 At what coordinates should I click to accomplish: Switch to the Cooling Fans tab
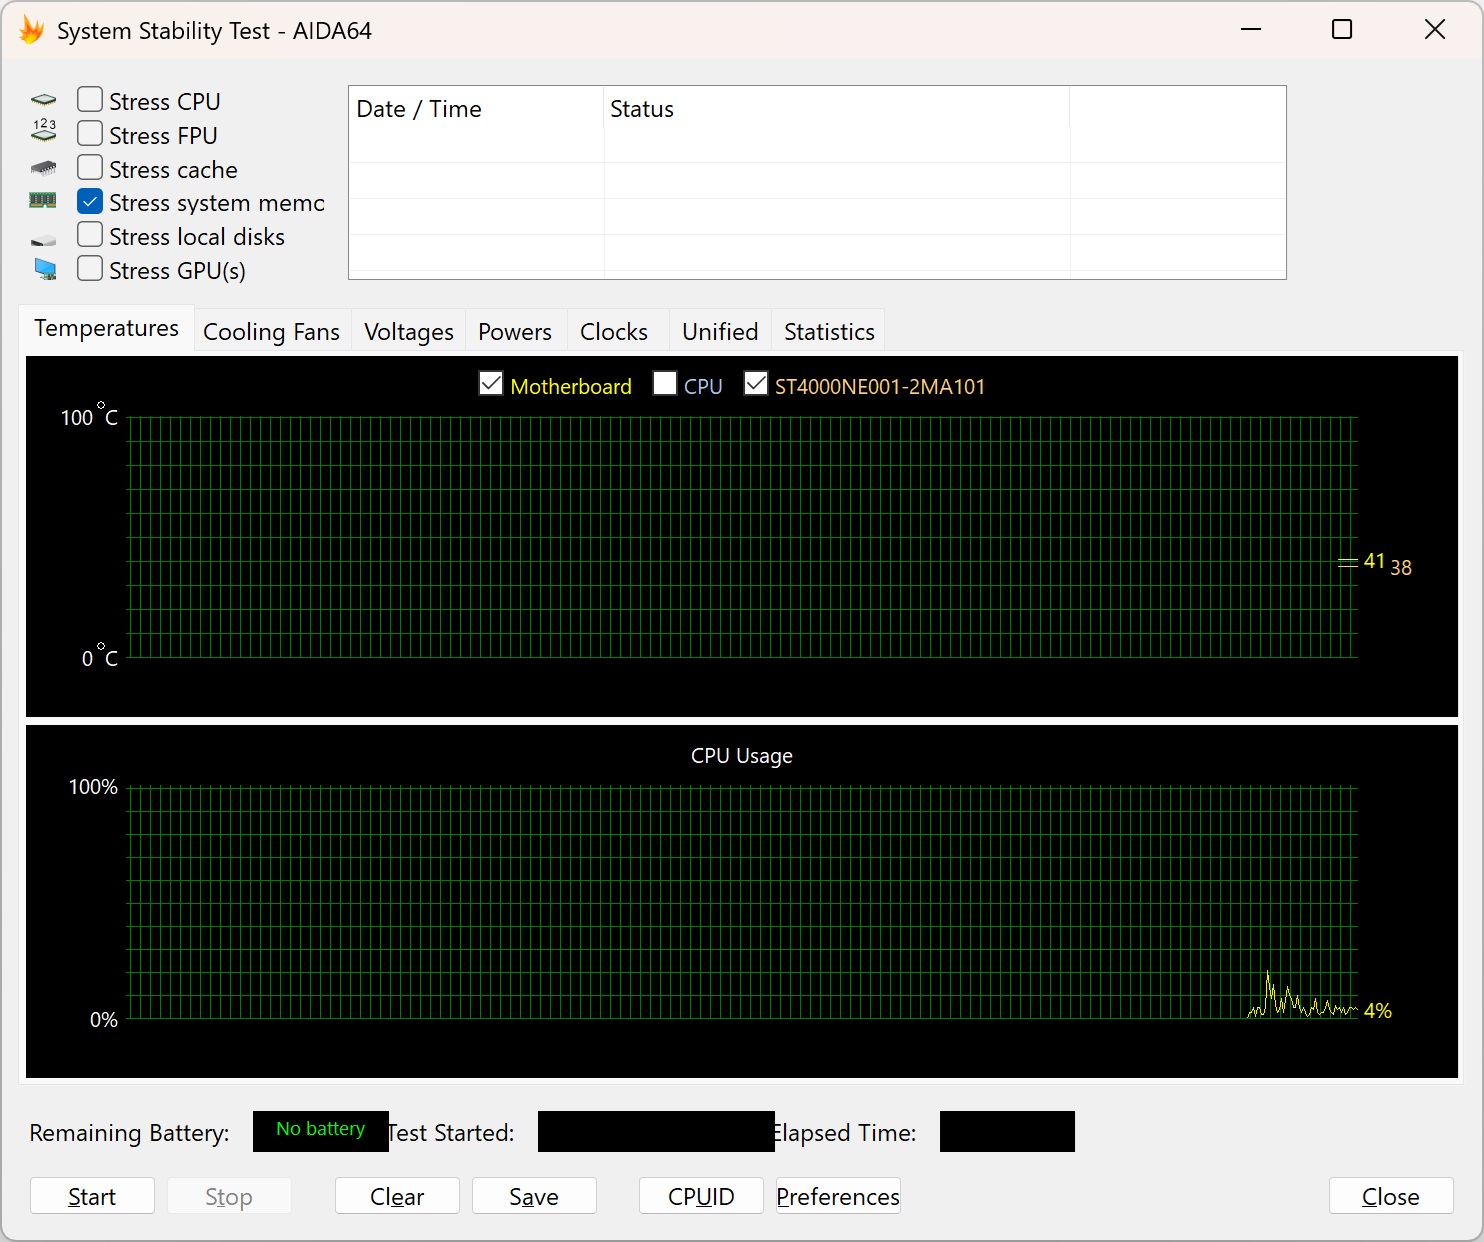point(271,331)
